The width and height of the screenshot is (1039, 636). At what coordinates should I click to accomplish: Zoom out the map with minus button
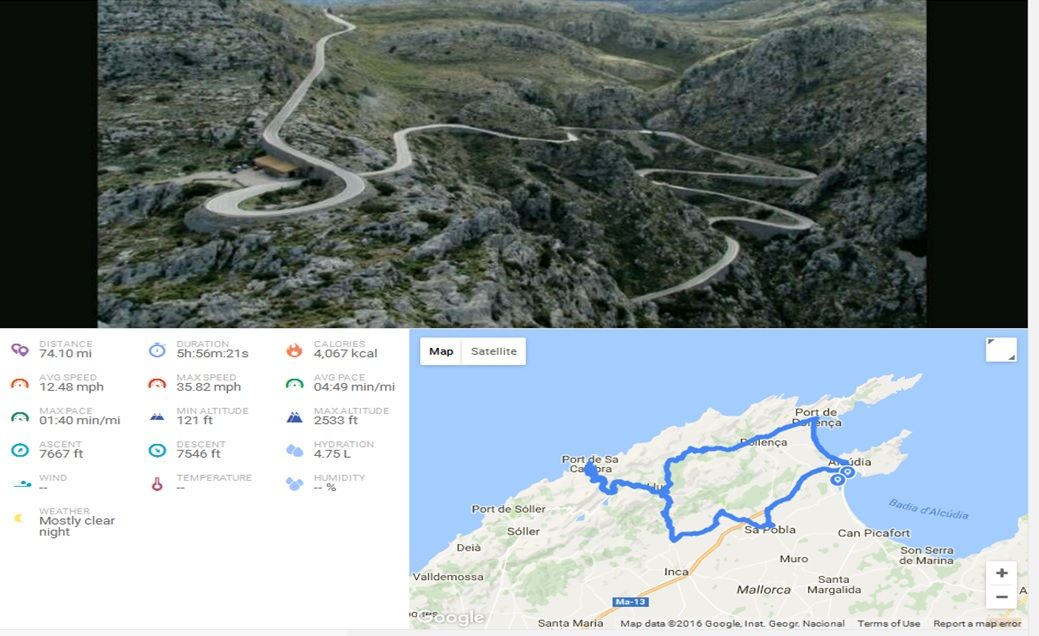[1001, 597]
